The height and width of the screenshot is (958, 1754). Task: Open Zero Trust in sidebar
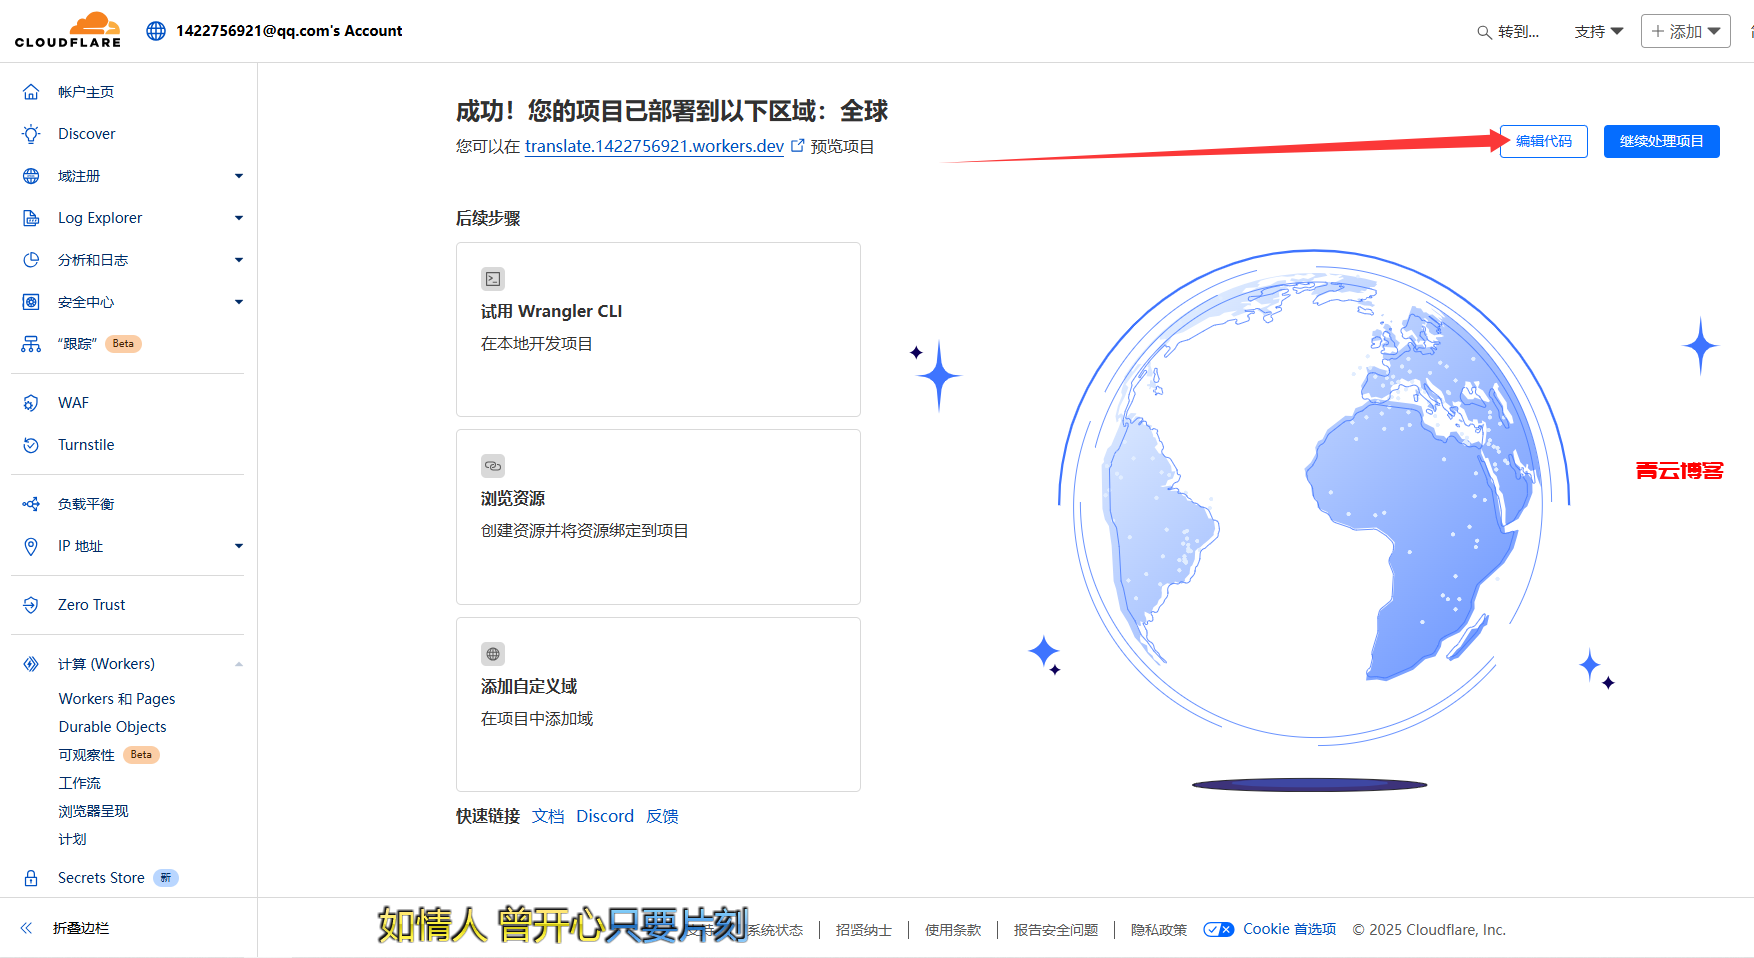[92, 605]
